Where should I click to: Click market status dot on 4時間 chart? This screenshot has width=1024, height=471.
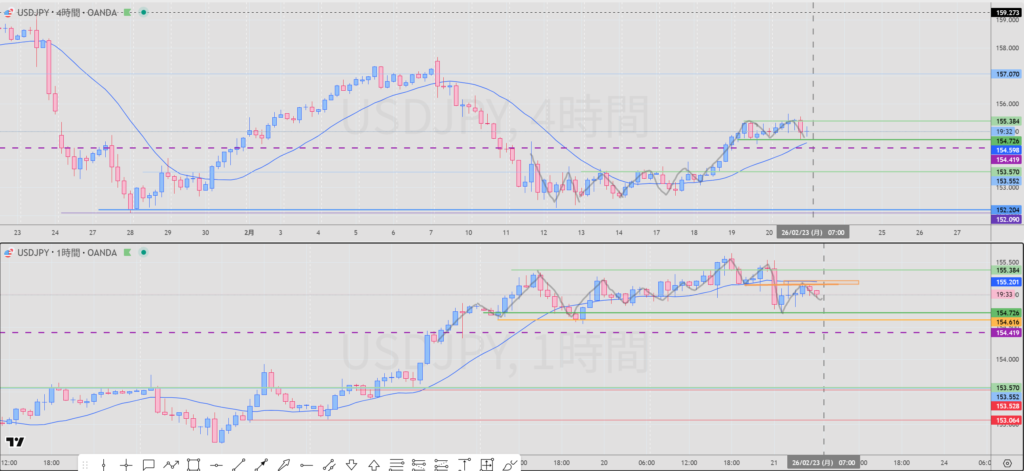(144, 12)
